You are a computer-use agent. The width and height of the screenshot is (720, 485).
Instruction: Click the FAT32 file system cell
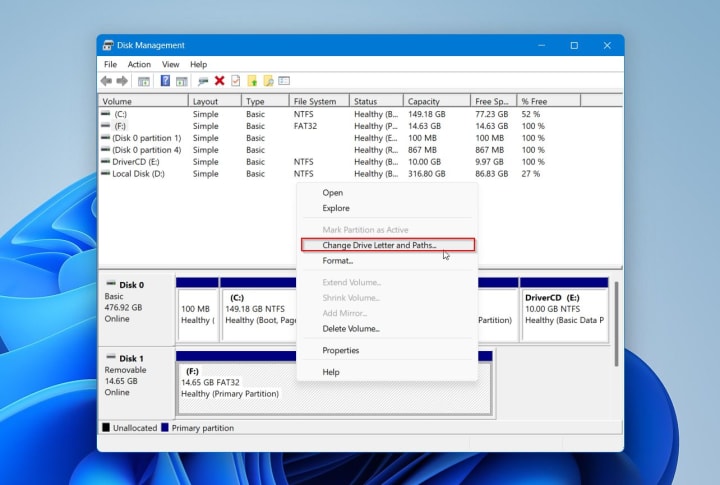pos(305,126)
